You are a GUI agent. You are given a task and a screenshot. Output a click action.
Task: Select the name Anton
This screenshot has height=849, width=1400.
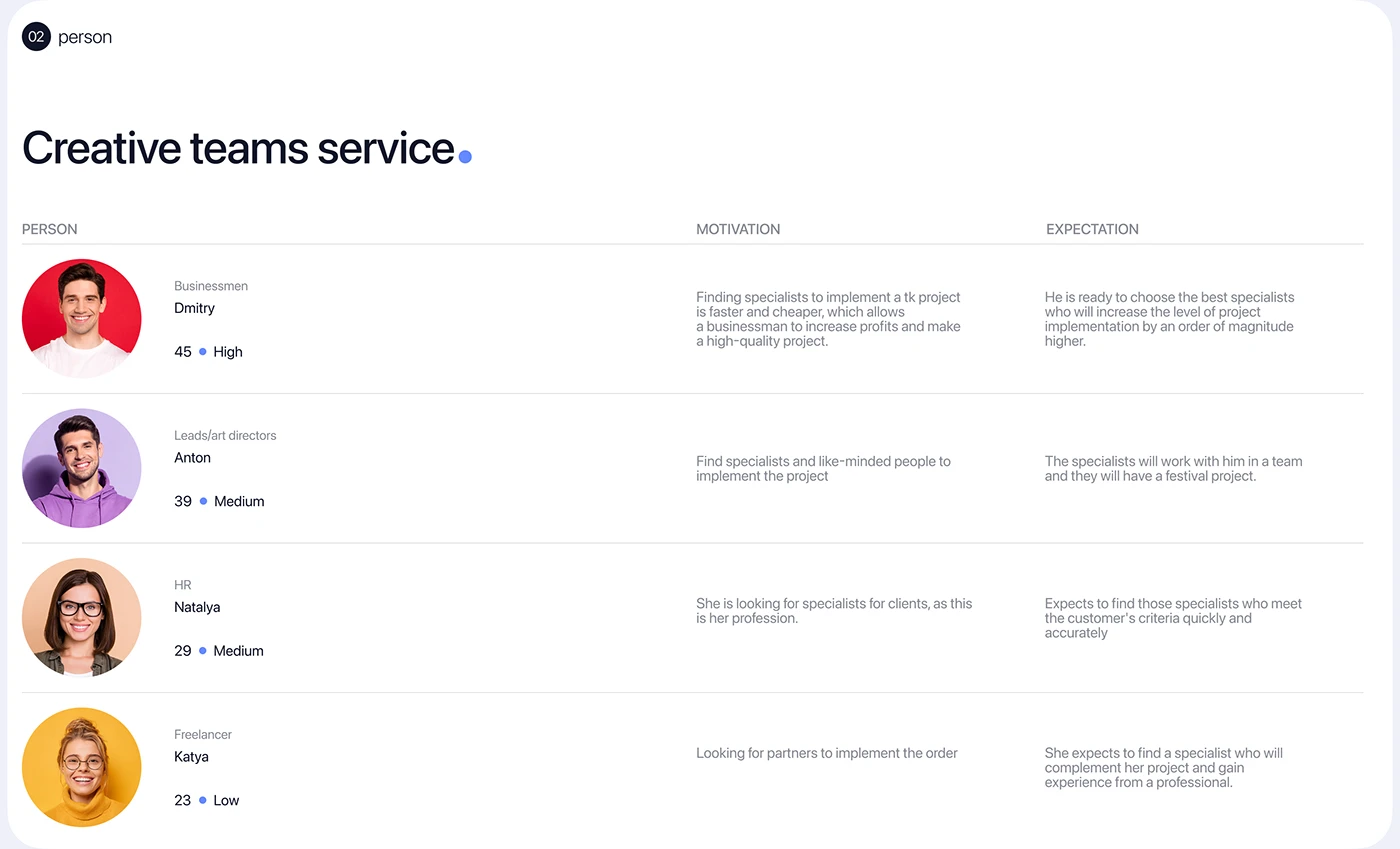click(192, 458)
